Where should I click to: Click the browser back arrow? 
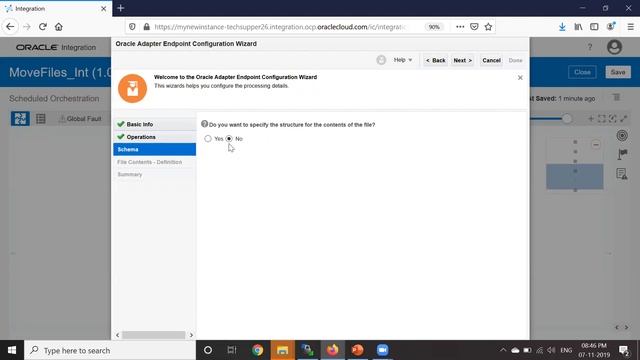pyautogui.click(x=10, y=27)
